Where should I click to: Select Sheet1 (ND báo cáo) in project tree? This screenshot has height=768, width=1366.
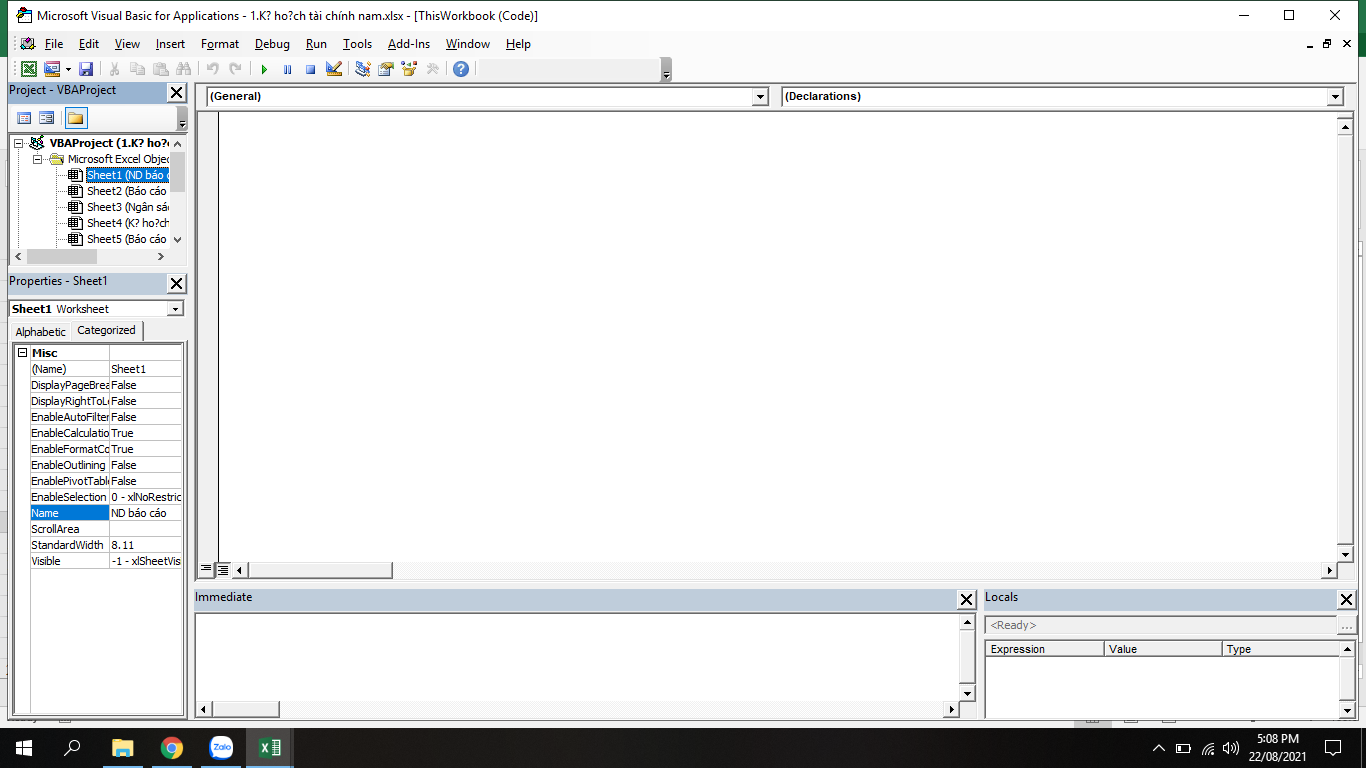(127, 175)
